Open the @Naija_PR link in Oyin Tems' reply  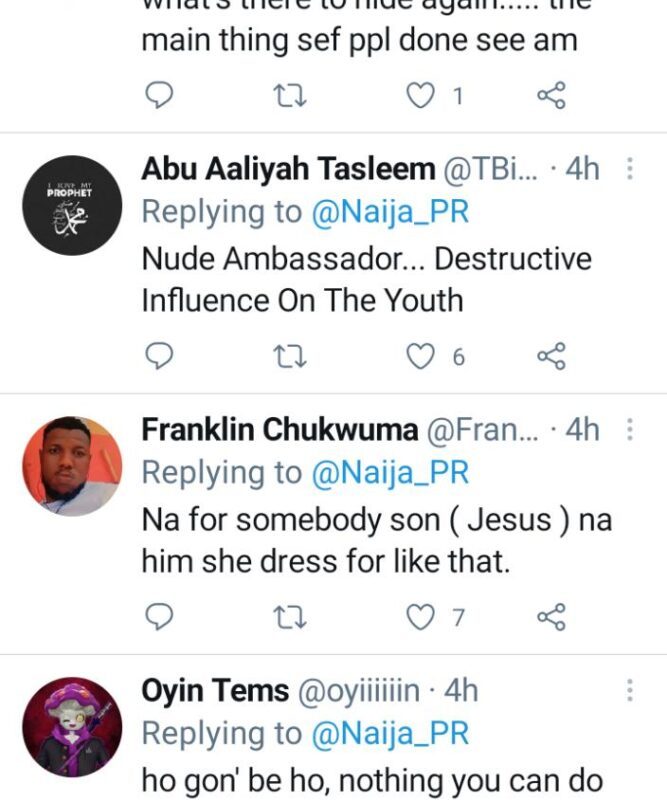pos(389,733)
